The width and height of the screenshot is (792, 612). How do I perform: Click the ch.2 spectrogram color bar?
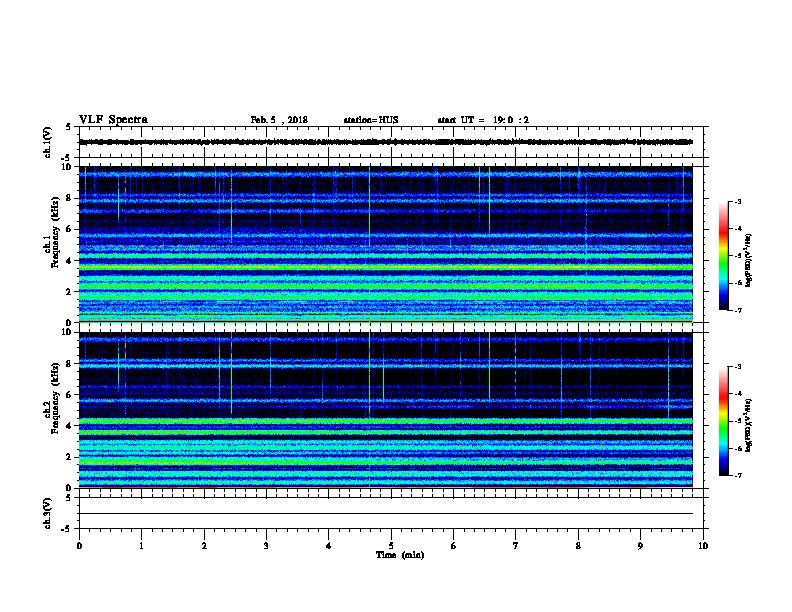click(x=723, y=421)
